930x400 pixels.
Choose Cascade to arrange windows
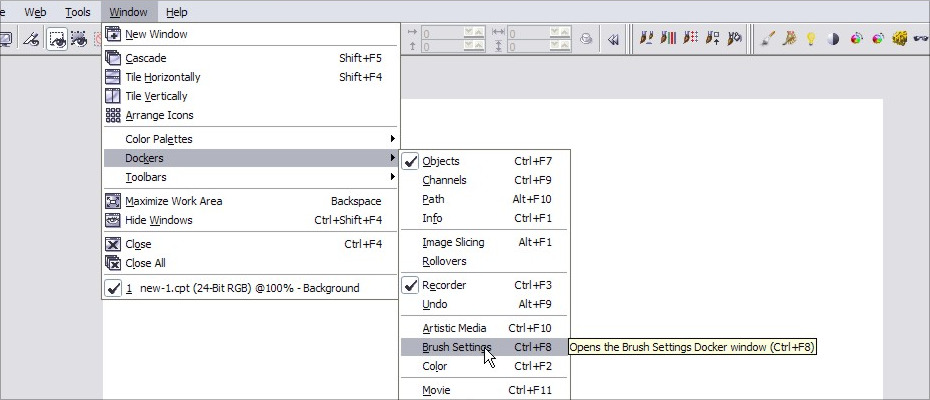(x=147, y=58)
